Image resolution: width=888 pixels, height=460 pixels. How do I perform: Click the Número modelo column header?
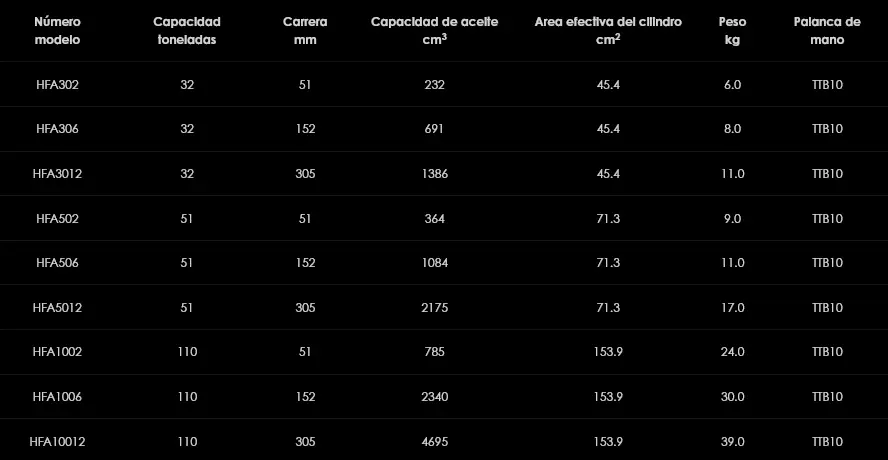57,31
